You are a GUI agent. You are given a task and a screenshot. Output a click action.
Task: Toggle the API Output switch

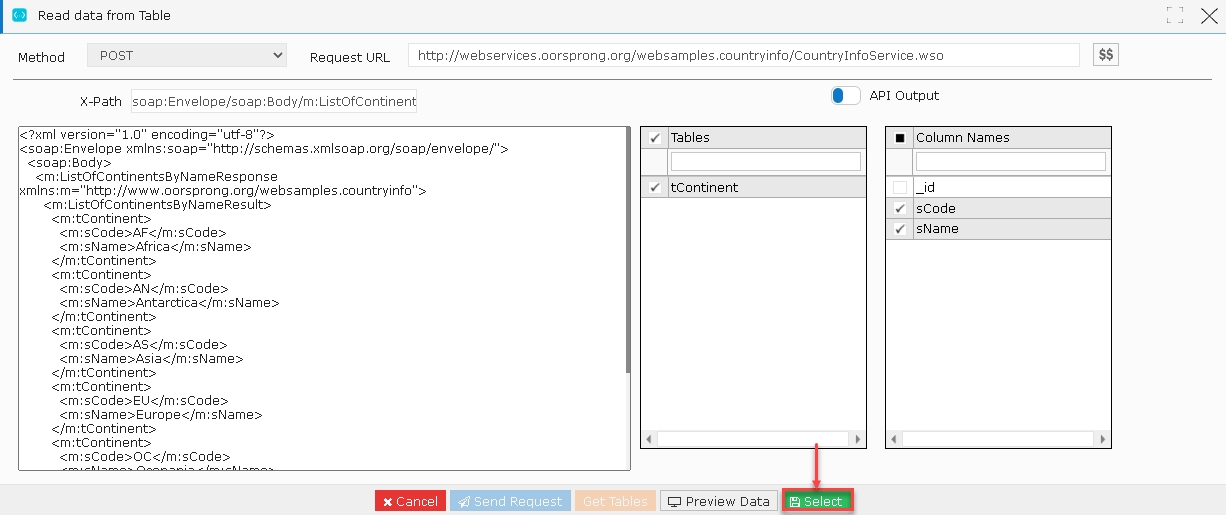[x=845, y=95]
